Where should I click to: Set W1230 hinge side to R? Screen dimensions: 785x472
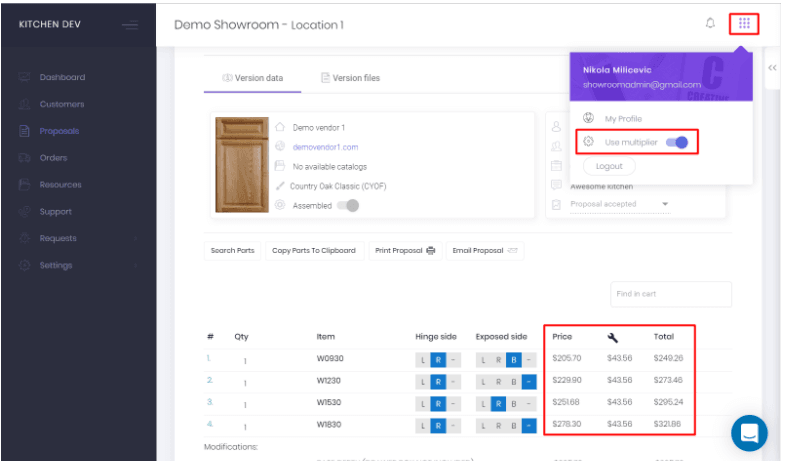438,382
